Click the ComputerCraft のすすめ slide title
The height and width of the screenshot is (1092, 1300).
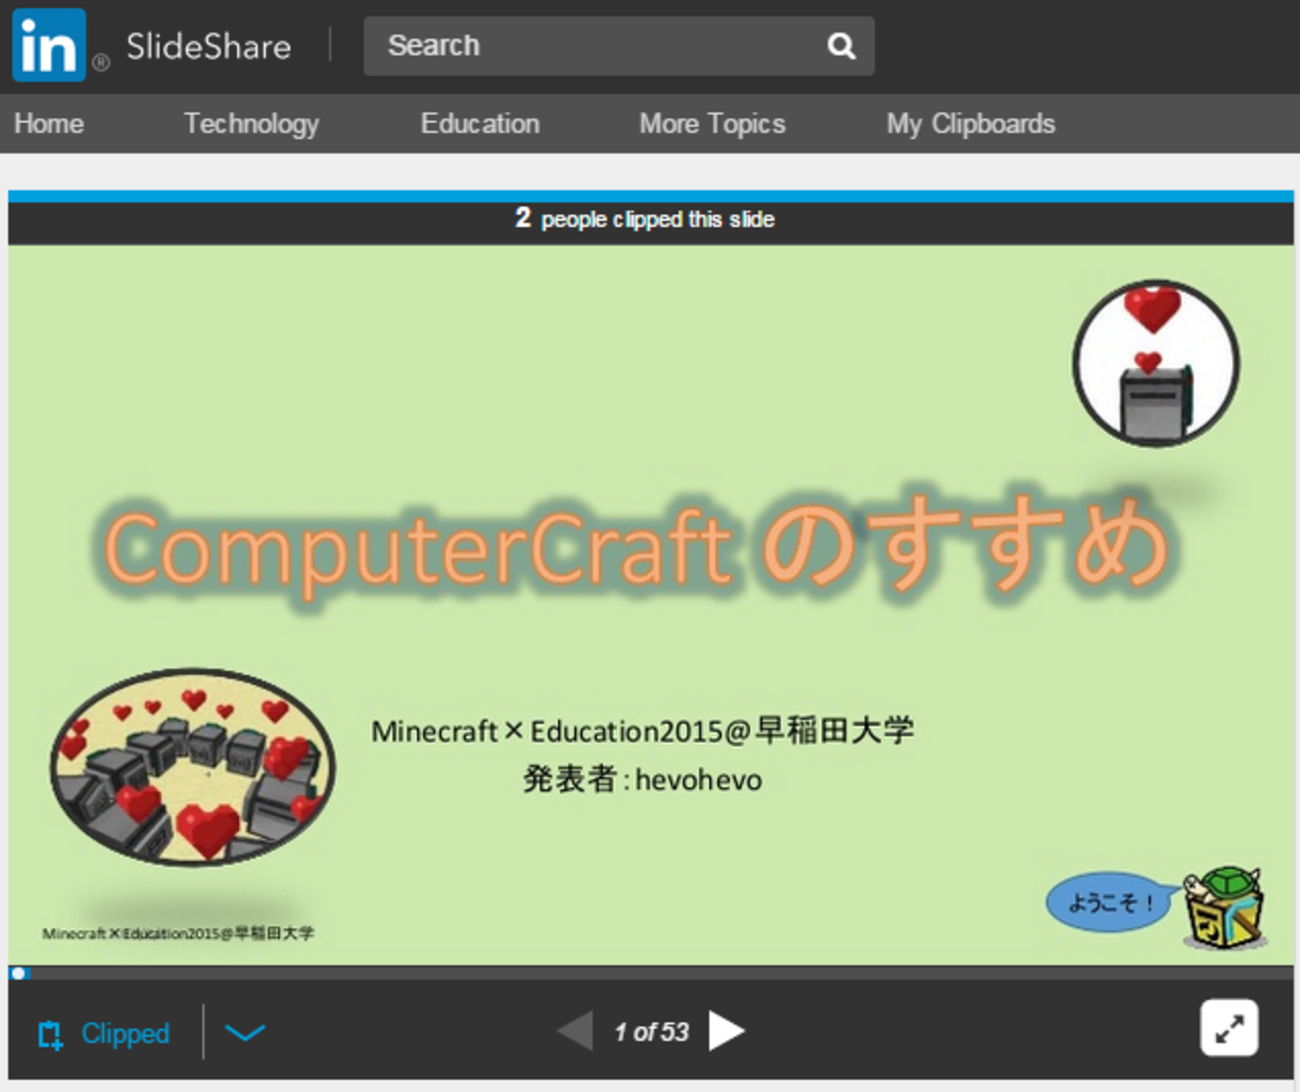(636, 545)
